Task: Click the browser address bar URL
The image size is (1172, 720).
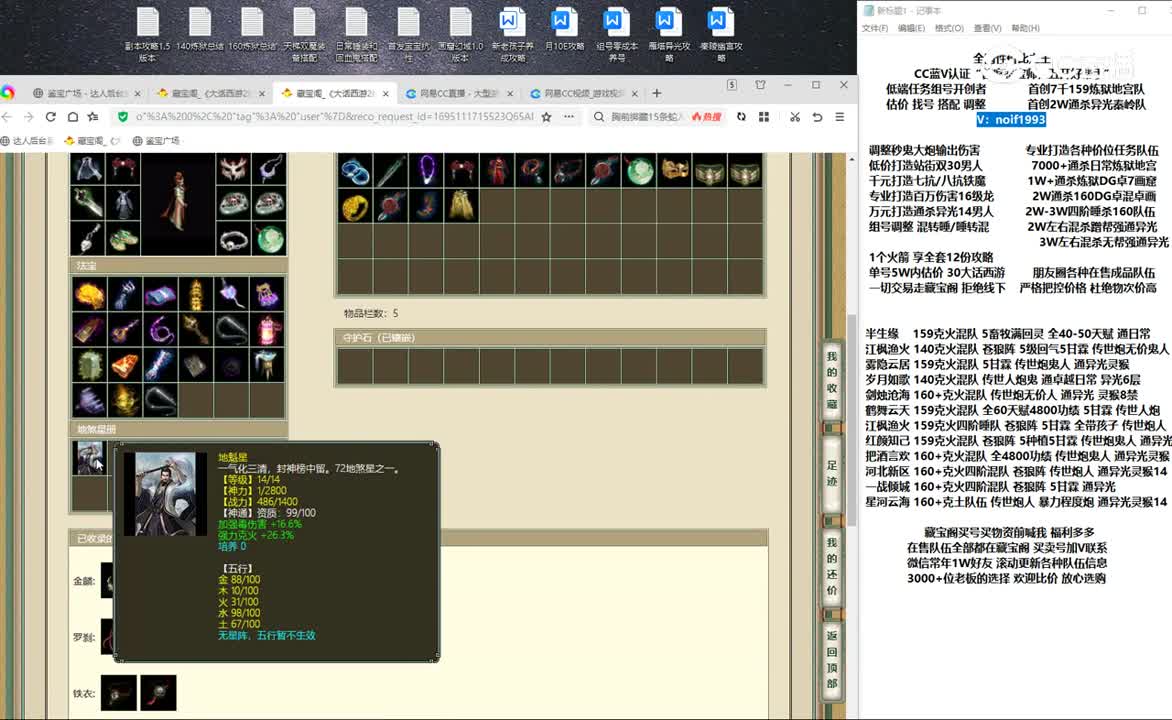Action: coord(334,117)
